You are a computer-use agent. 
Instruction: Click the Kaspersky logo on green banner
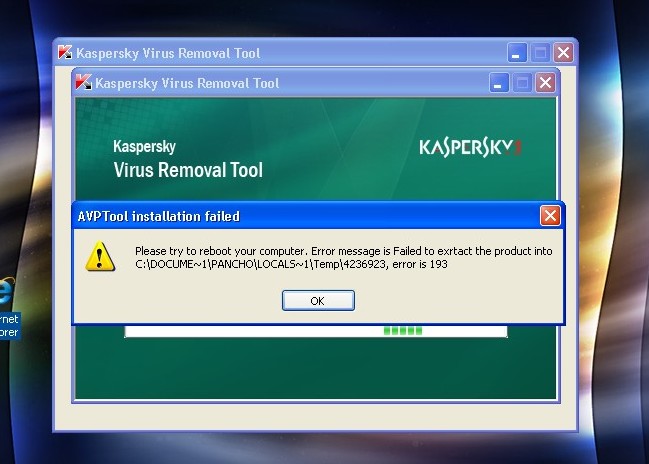(x=471, y=148)
